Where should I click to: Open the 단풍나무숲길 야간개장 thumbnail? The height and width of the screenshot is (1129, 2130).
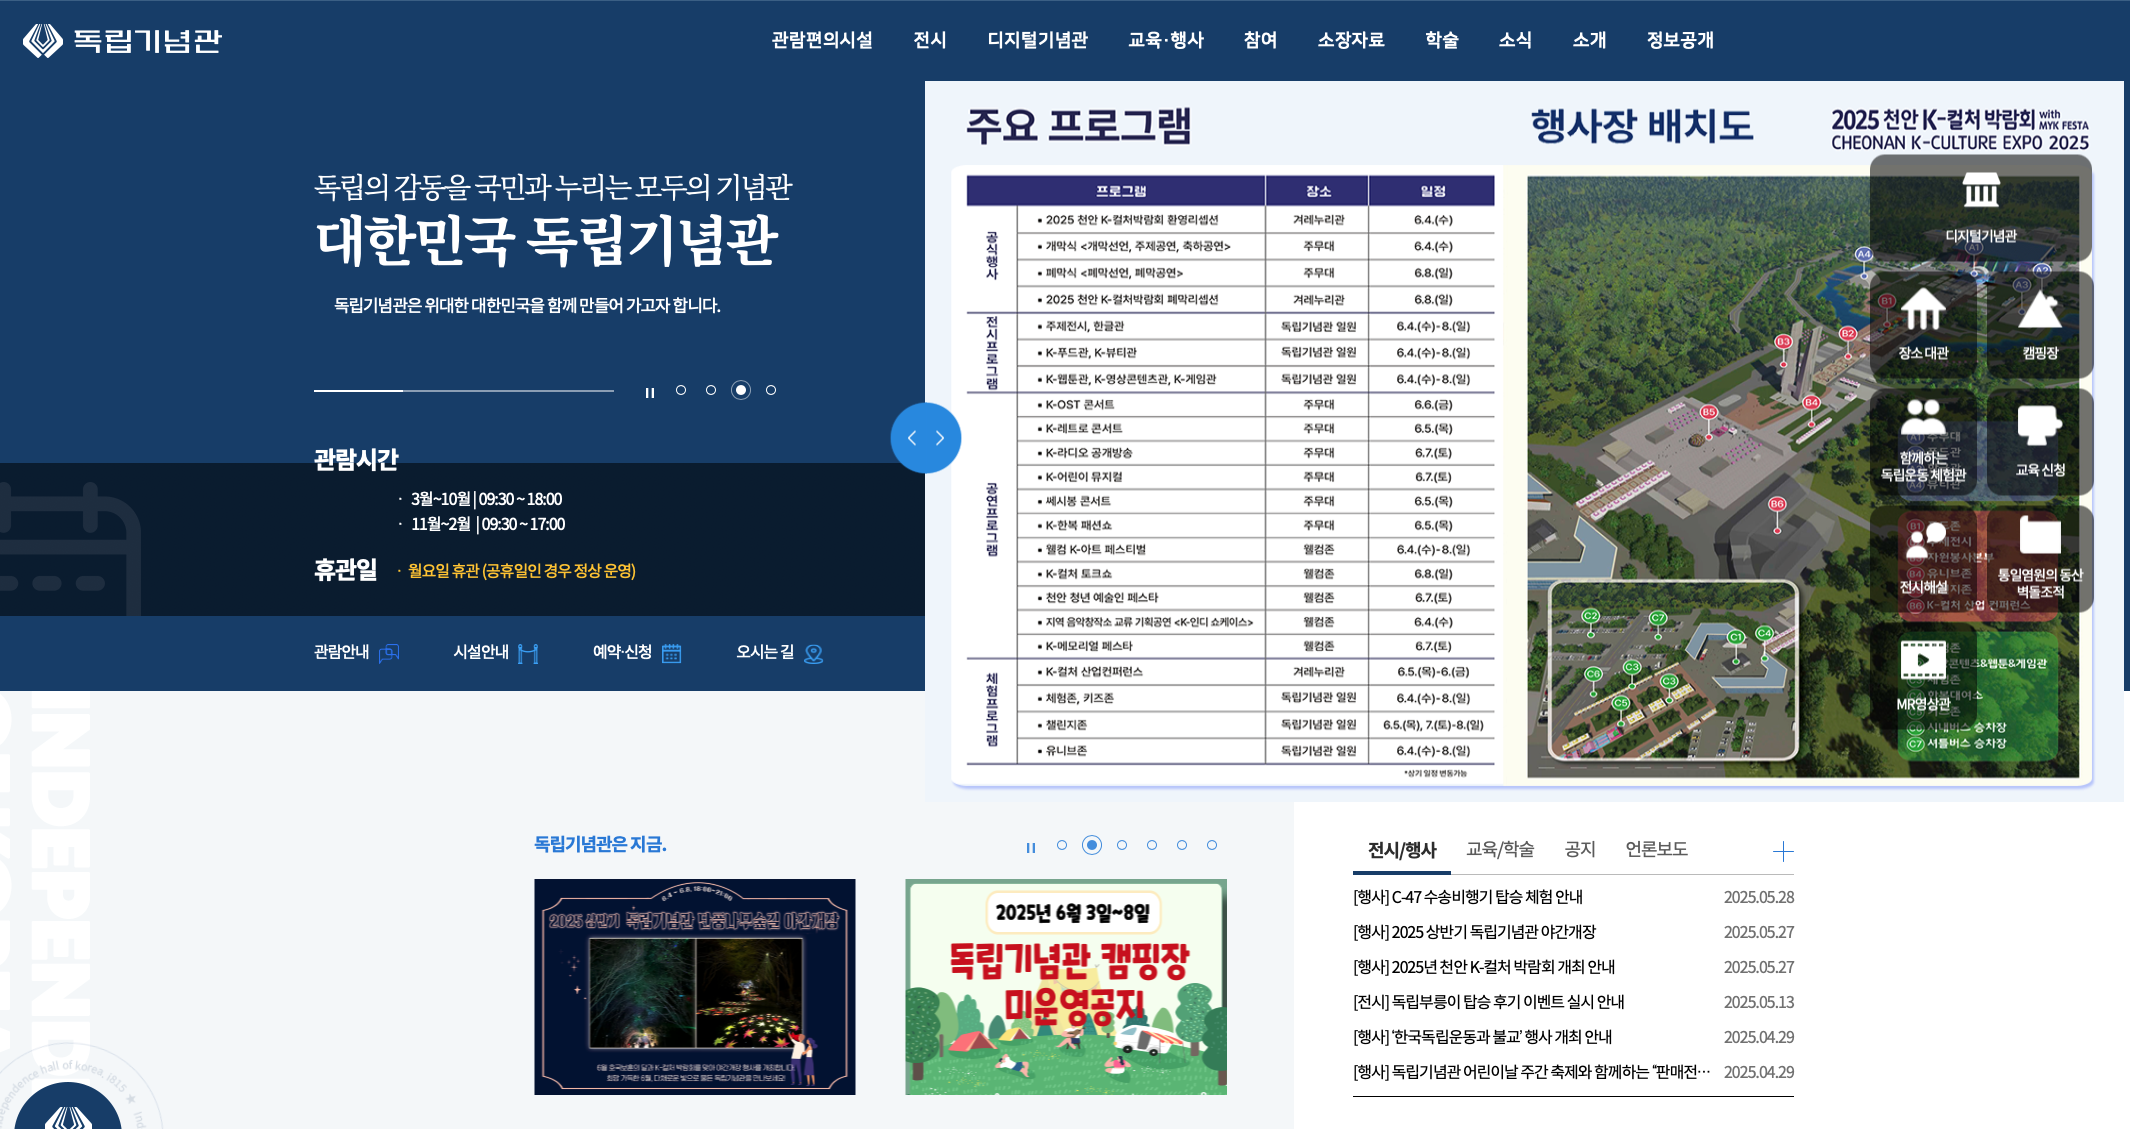pos(695,987)
